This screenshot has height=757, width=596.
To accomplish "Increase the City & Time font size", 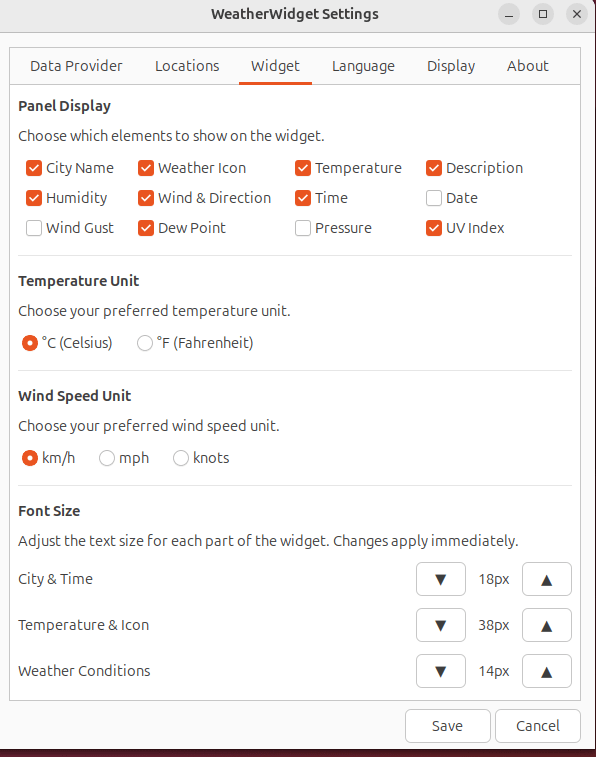I will click(546, 579).
